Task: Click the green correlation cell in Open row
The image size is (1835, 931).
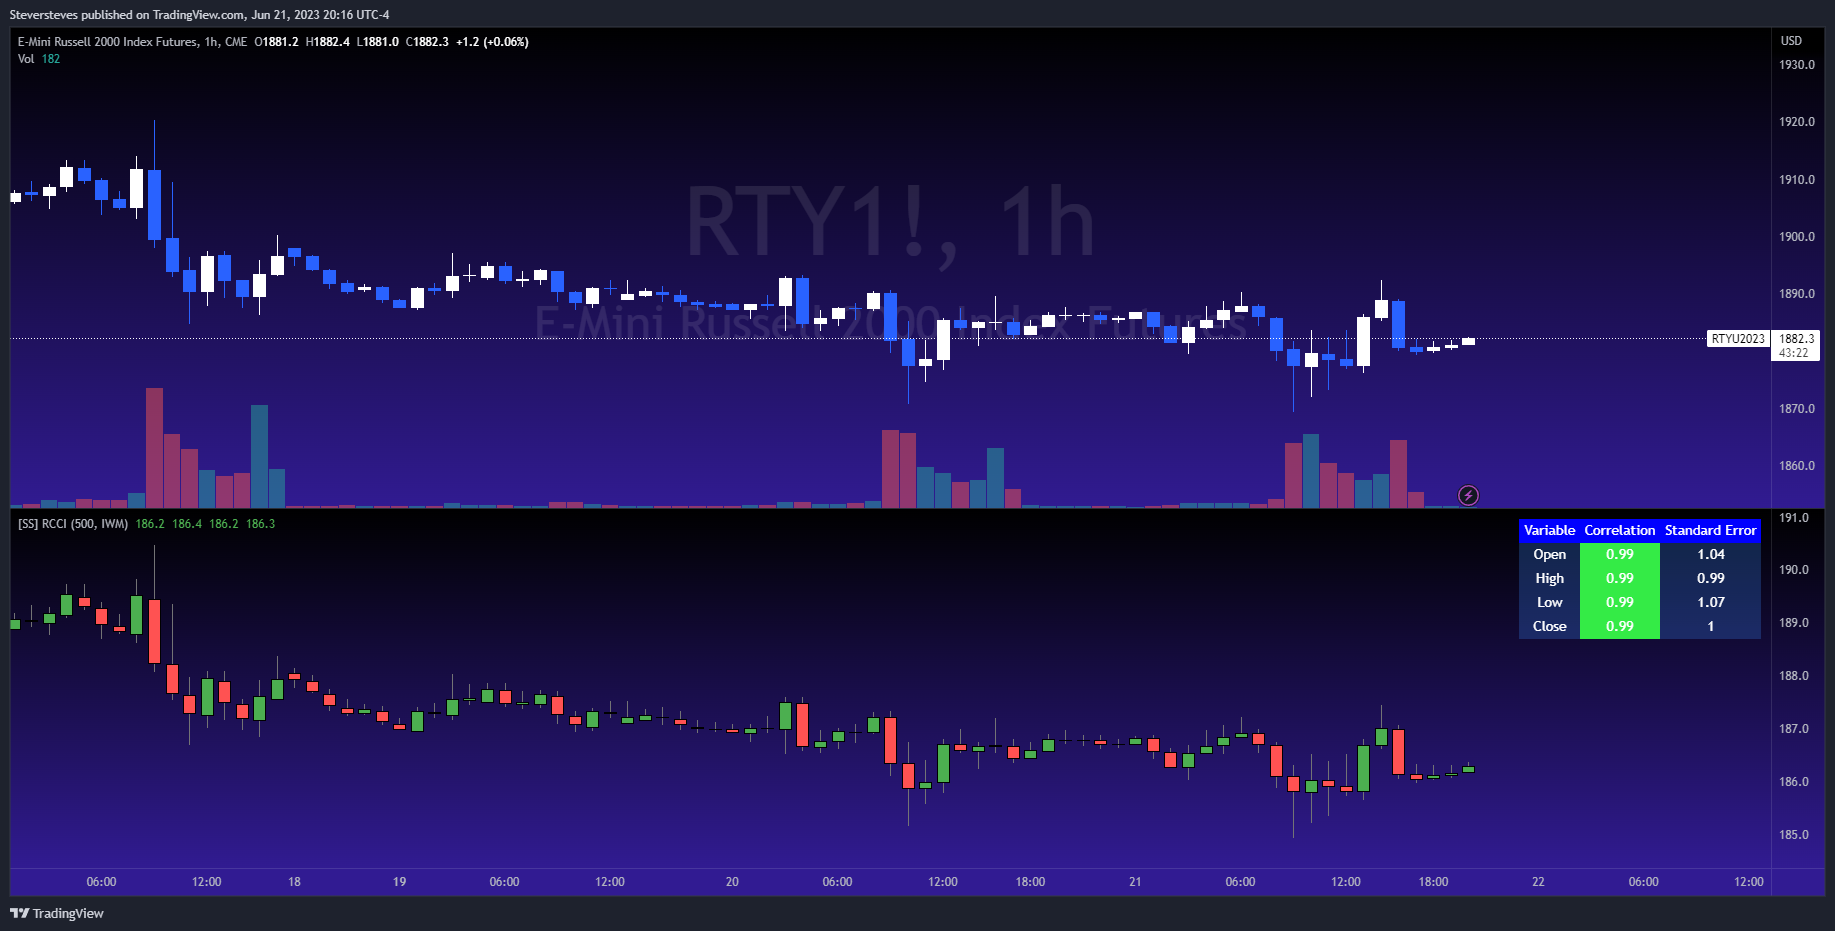Action: [1620, 554]
